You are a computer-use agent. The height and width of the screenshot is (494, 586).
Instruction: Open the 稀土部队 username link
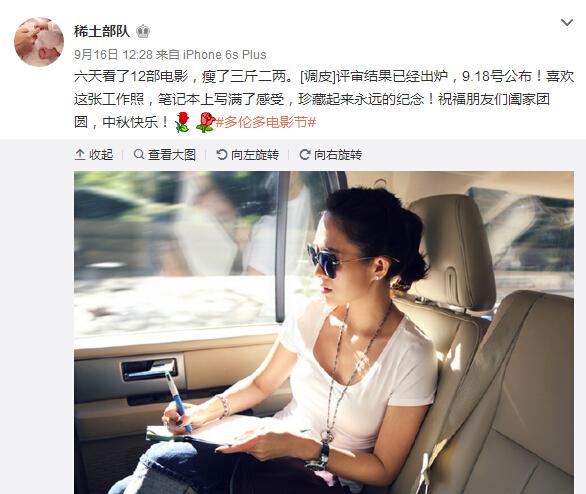102,31
